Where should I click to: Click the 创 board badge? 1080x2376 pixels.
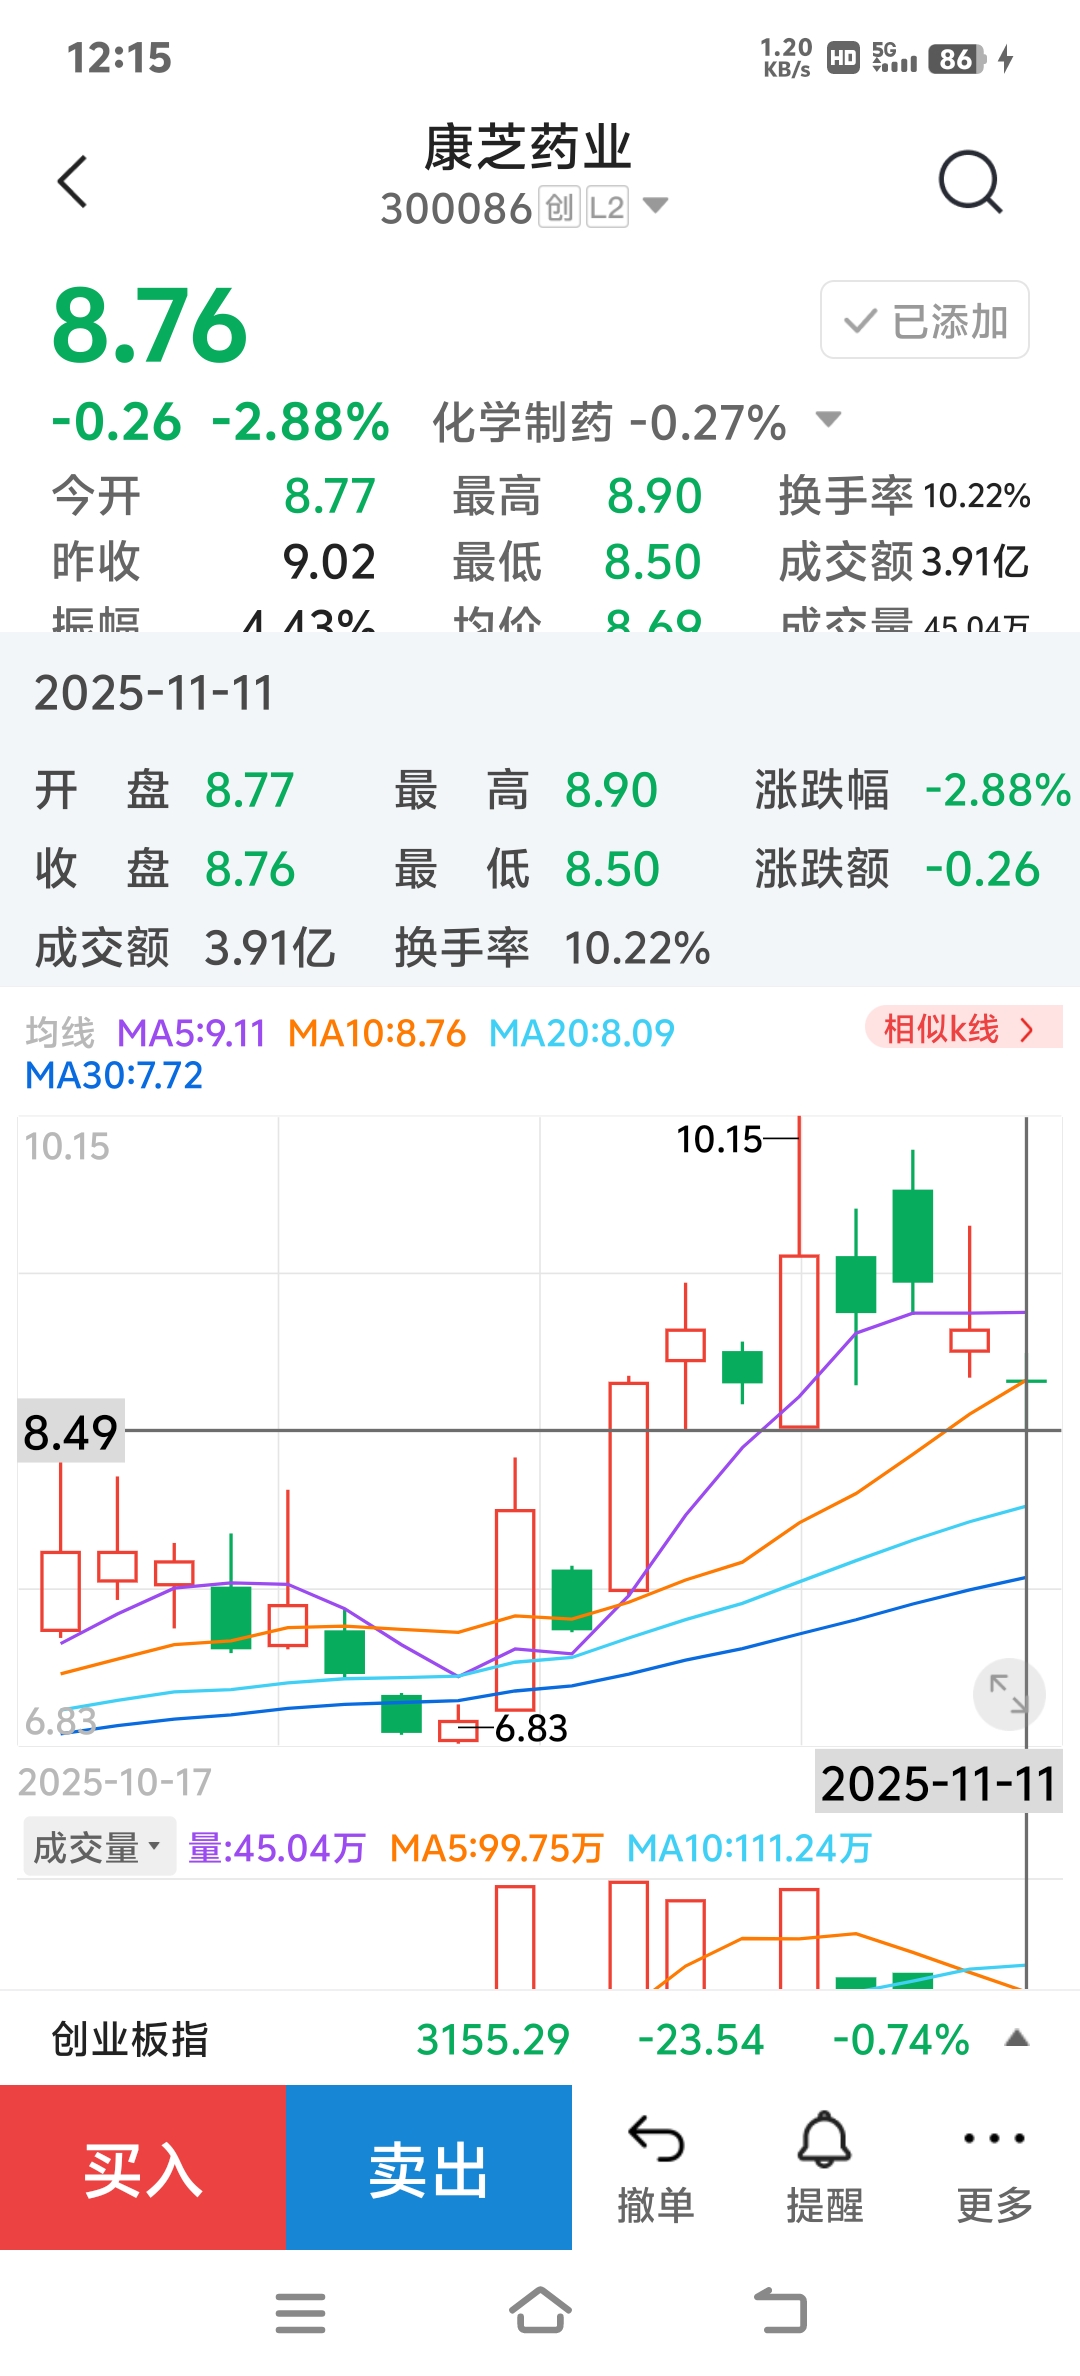pyautogui.click(x=560, y=207)
